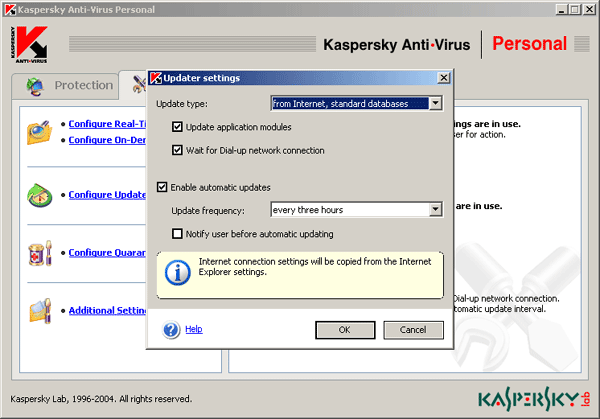Click the Kaspersky Lab logo at bottom right

pyautogui.click(x=534, y=399)
